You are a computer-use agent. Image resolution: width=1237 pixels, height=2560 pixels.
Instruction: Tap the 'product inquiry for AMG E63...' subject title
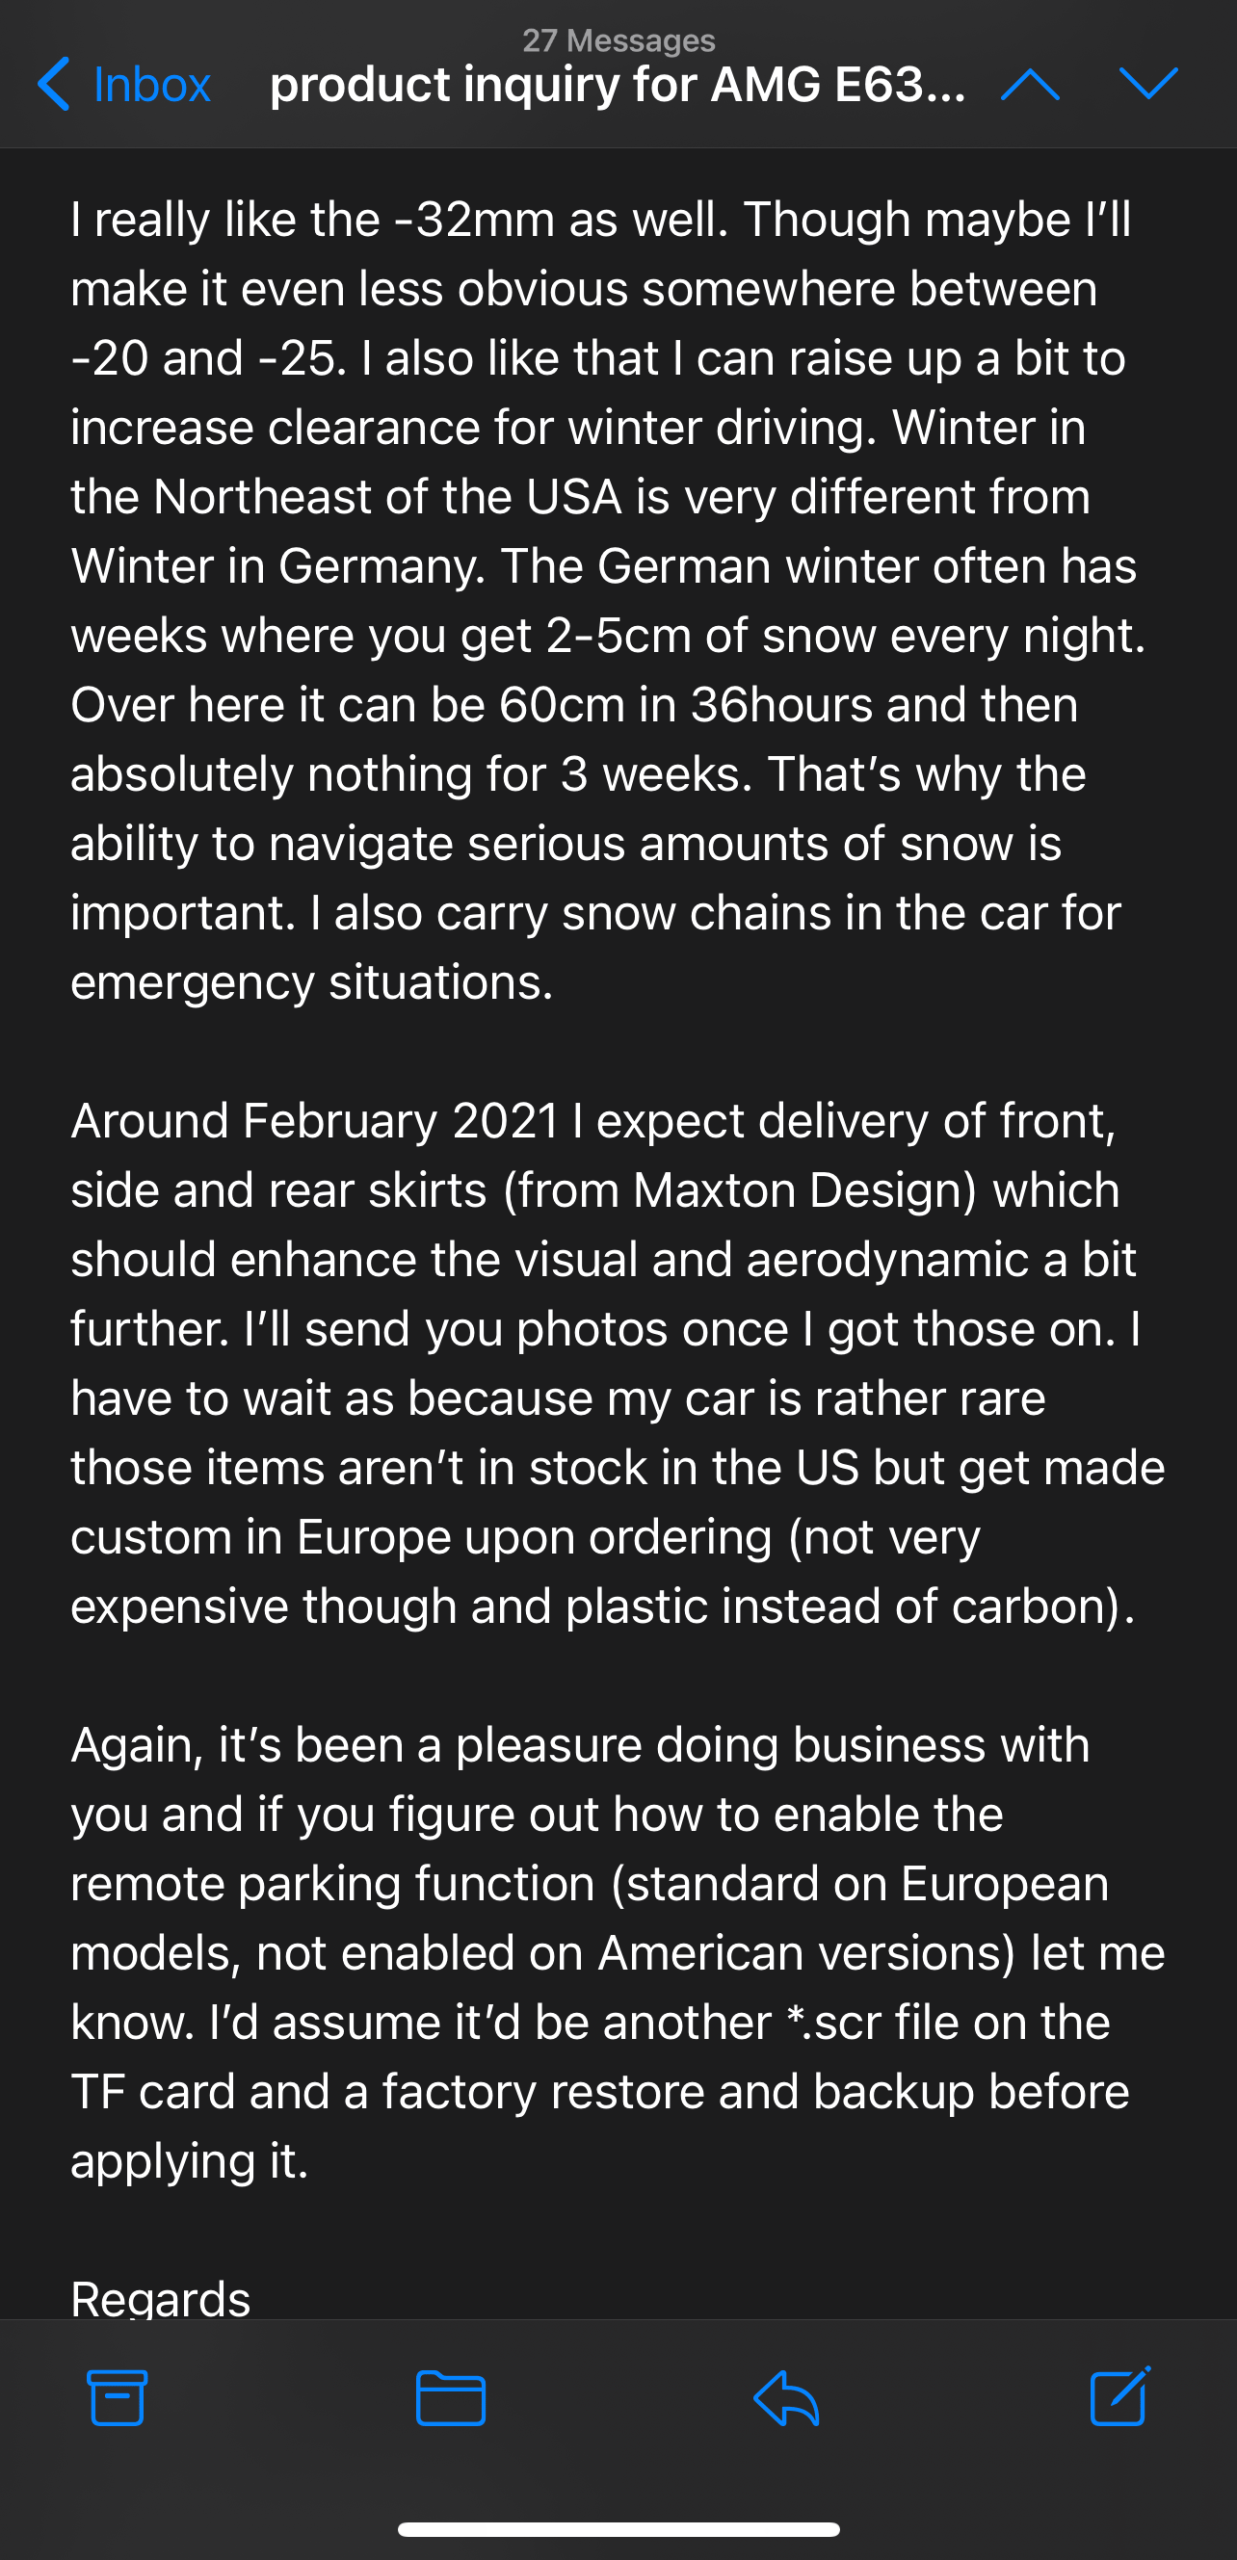point(618,85)
